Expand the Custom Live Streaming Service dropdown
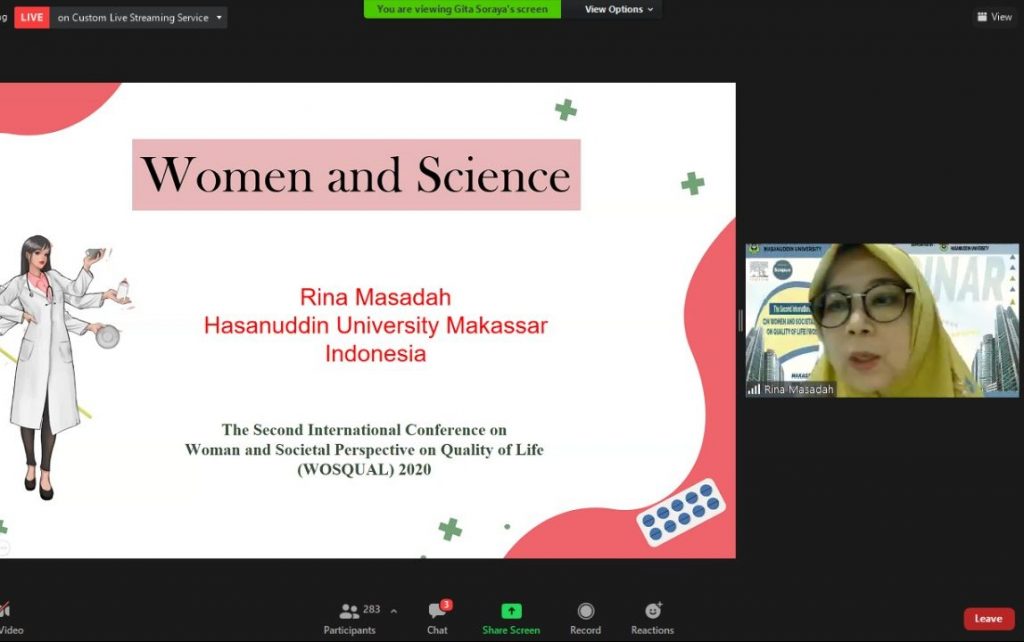The image size is (1024, 642). pos(219,18)
